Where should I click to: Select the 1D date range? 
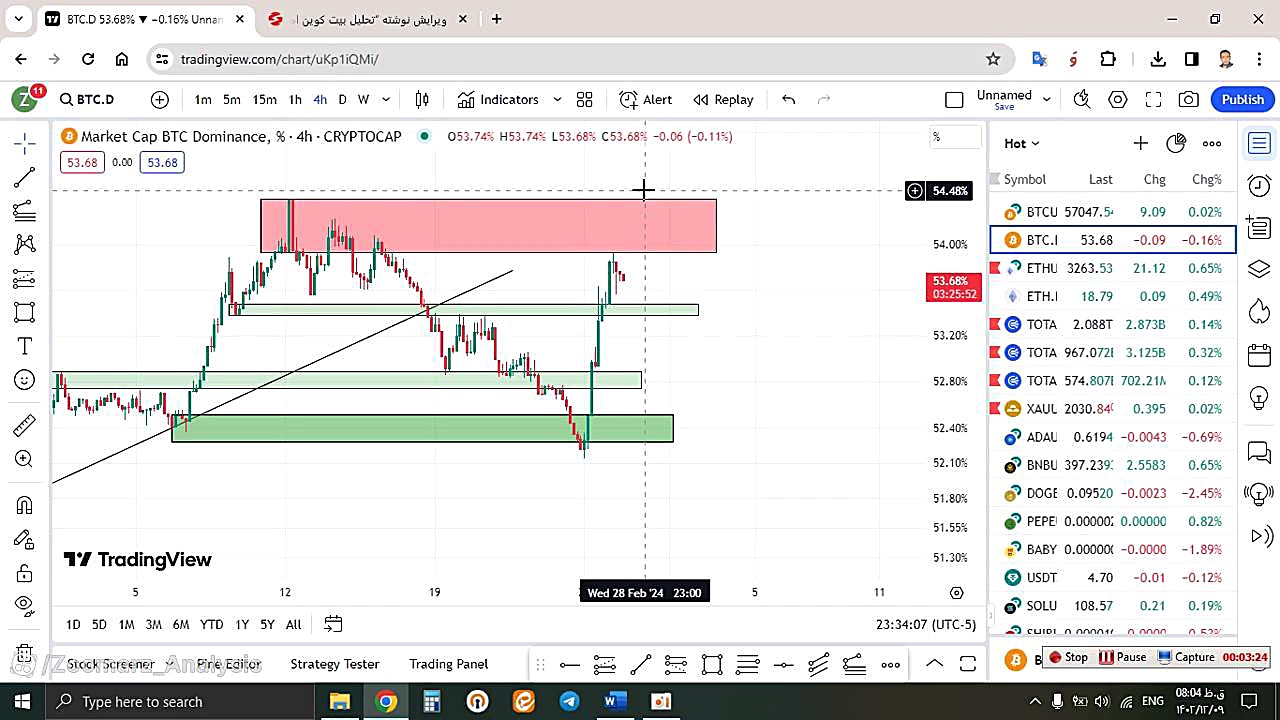[x=73, y=624]
